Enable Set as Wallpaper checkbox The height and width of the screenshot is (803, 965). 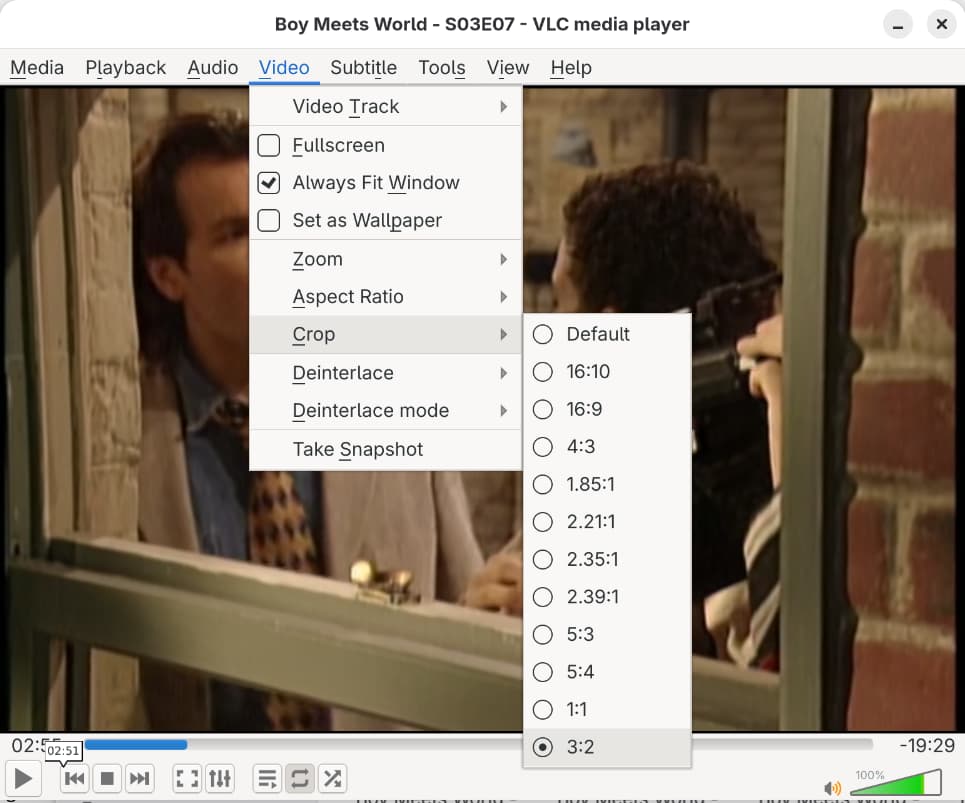pyautogui.click(x=268, y=220)
